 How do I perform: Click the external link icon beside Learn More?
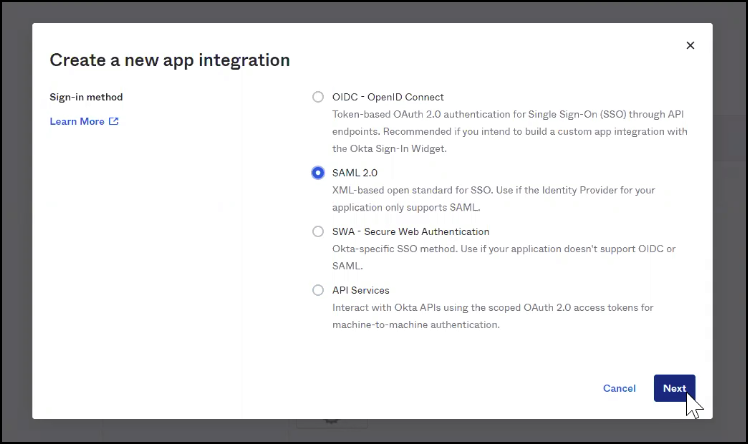[x=114, y=122]
